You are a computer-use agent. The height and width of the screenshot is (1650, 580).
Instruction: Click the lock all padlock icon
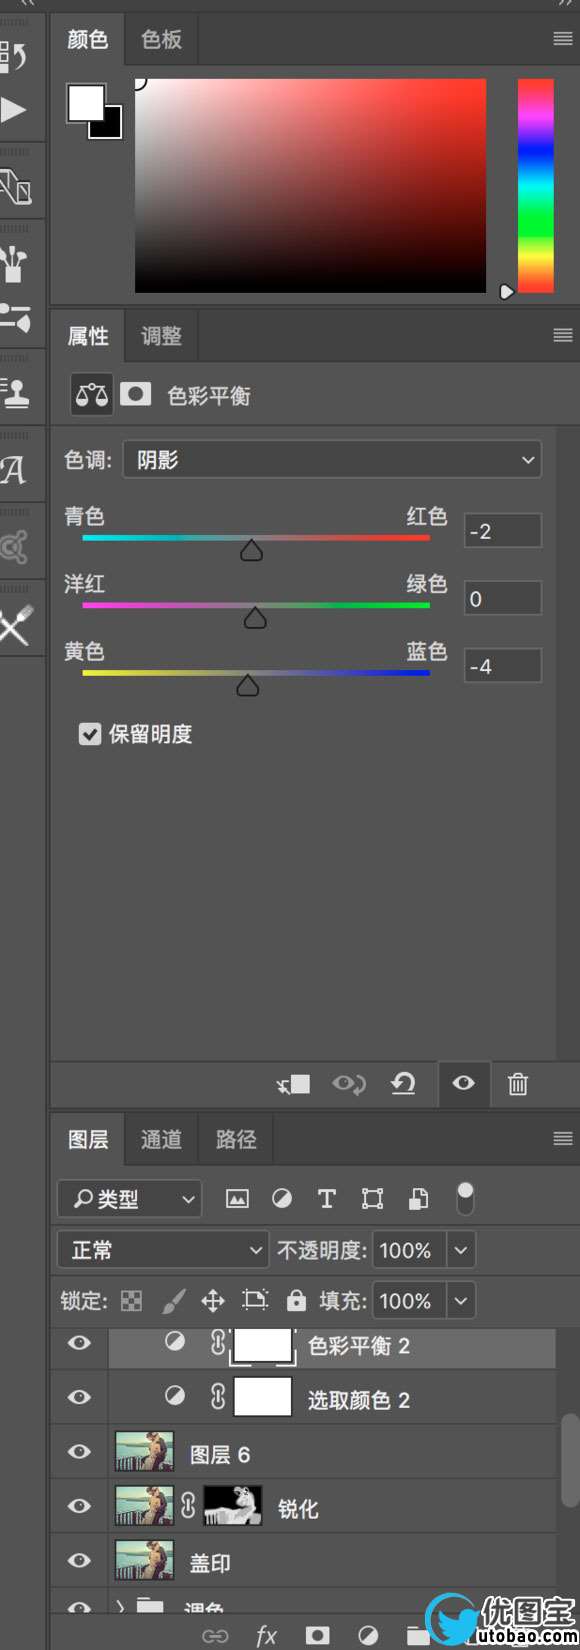pyautogui.click(x=296, y=1300)
